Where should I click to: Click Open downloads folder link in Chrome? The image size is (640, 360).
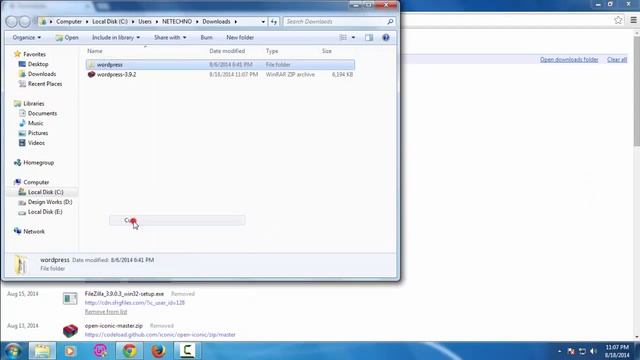(x=569, y=60)
